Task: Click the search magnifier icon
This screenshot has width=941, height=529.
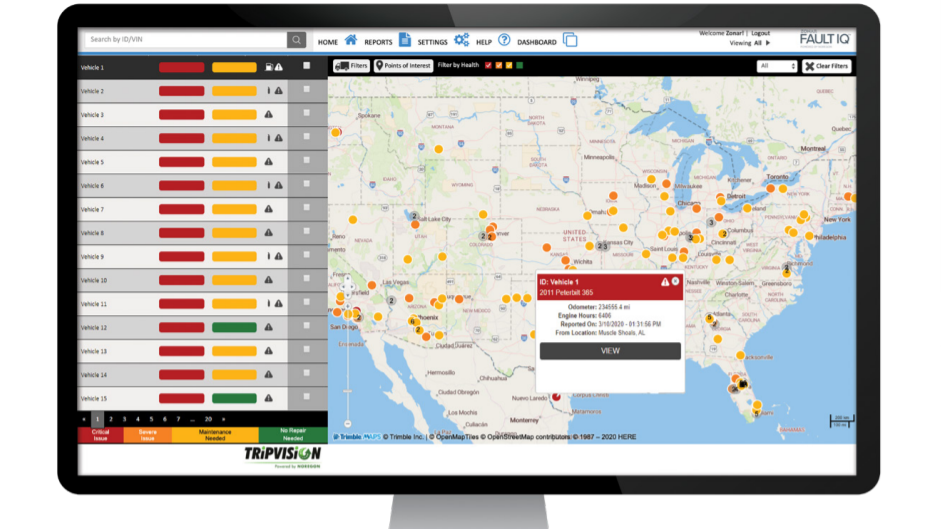Action: [296, 40]
